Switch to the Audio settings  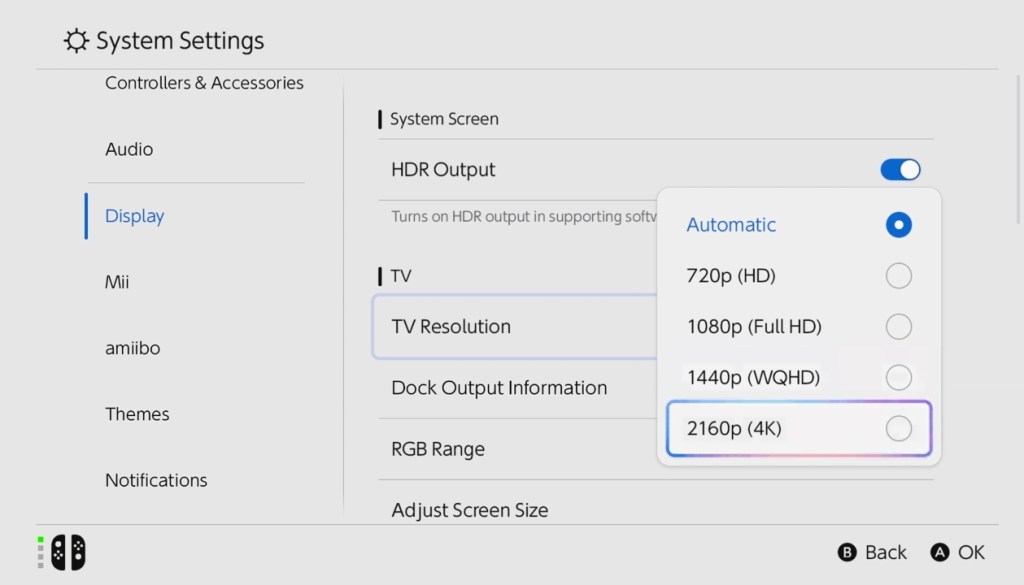click(x=130, y=149)
